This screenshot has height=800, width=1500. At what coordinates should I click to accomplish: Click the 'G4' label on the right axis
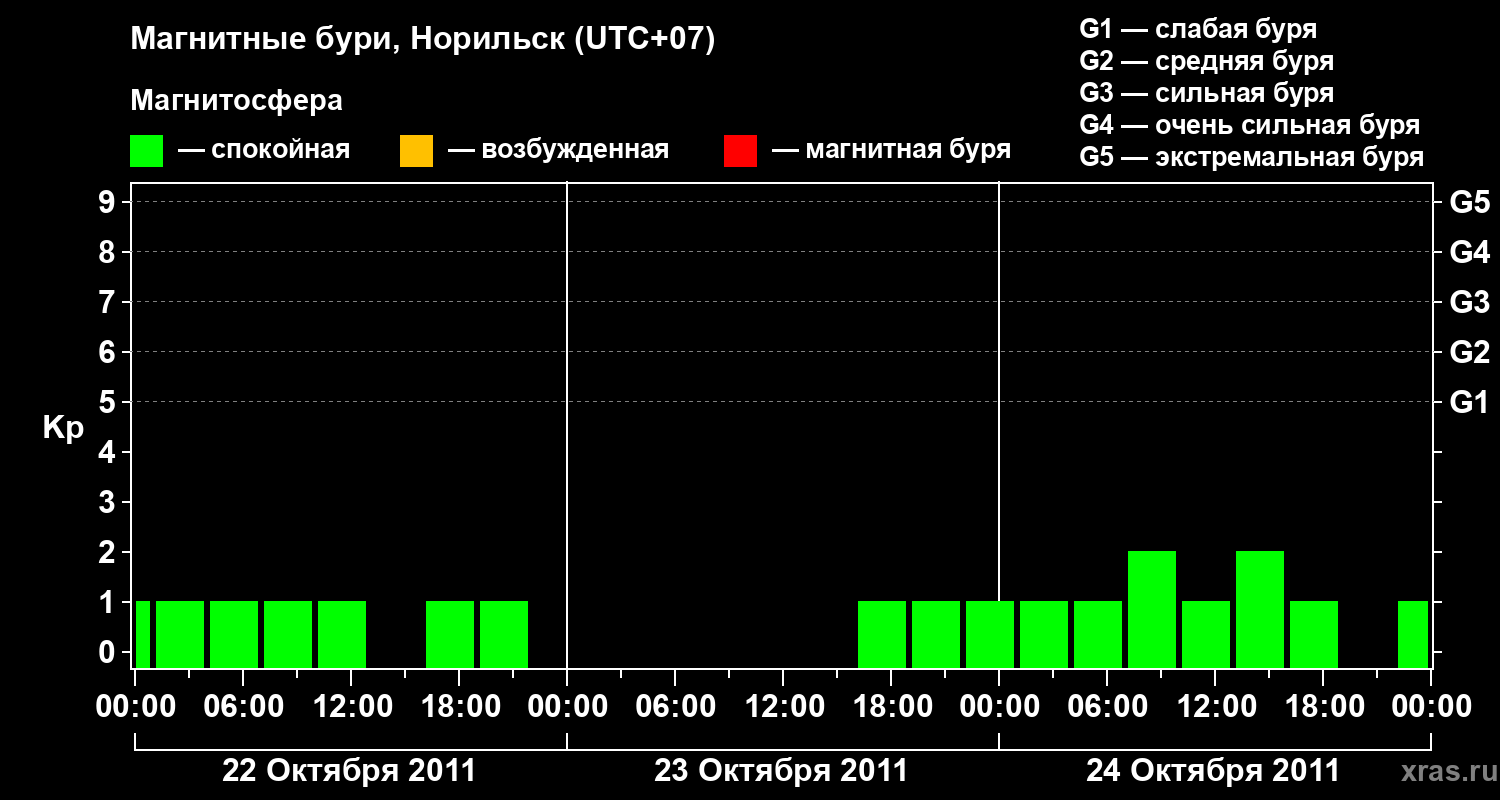click(1469, 252)
